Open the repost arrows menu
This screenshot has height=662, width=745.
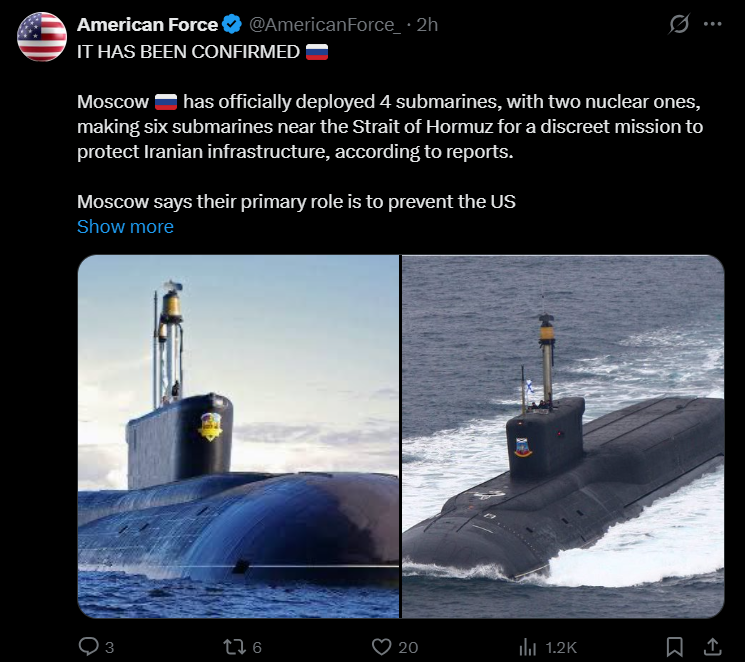click(234, 647)
